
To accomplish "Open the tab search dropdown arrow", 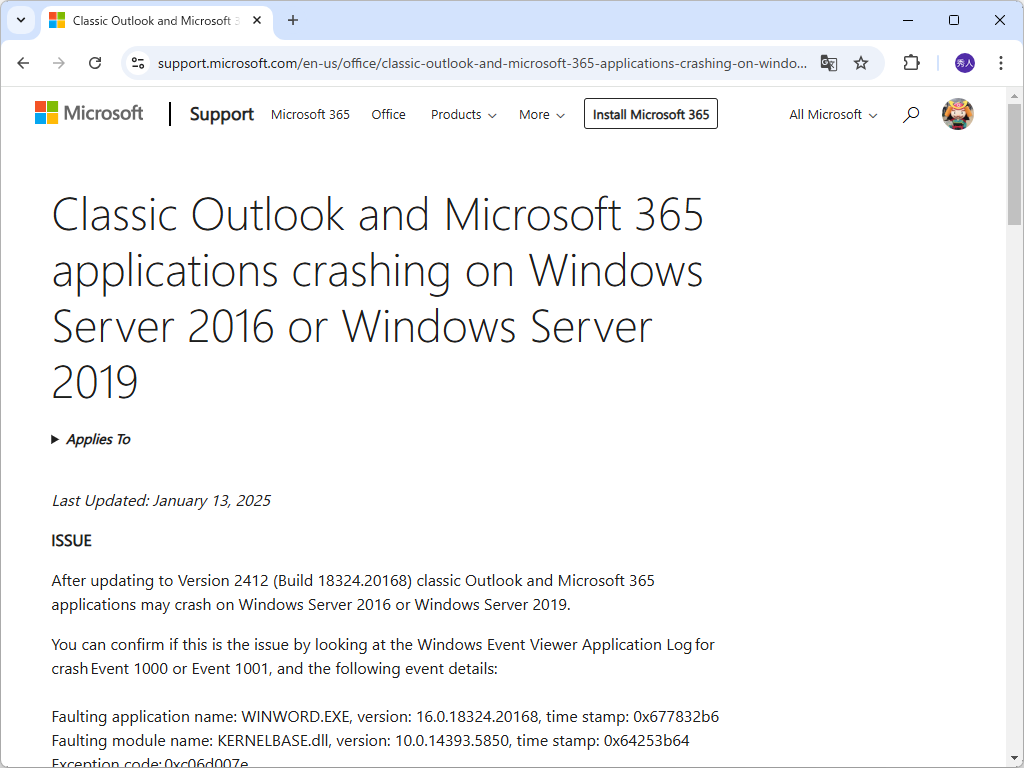I will click(21, 20).
